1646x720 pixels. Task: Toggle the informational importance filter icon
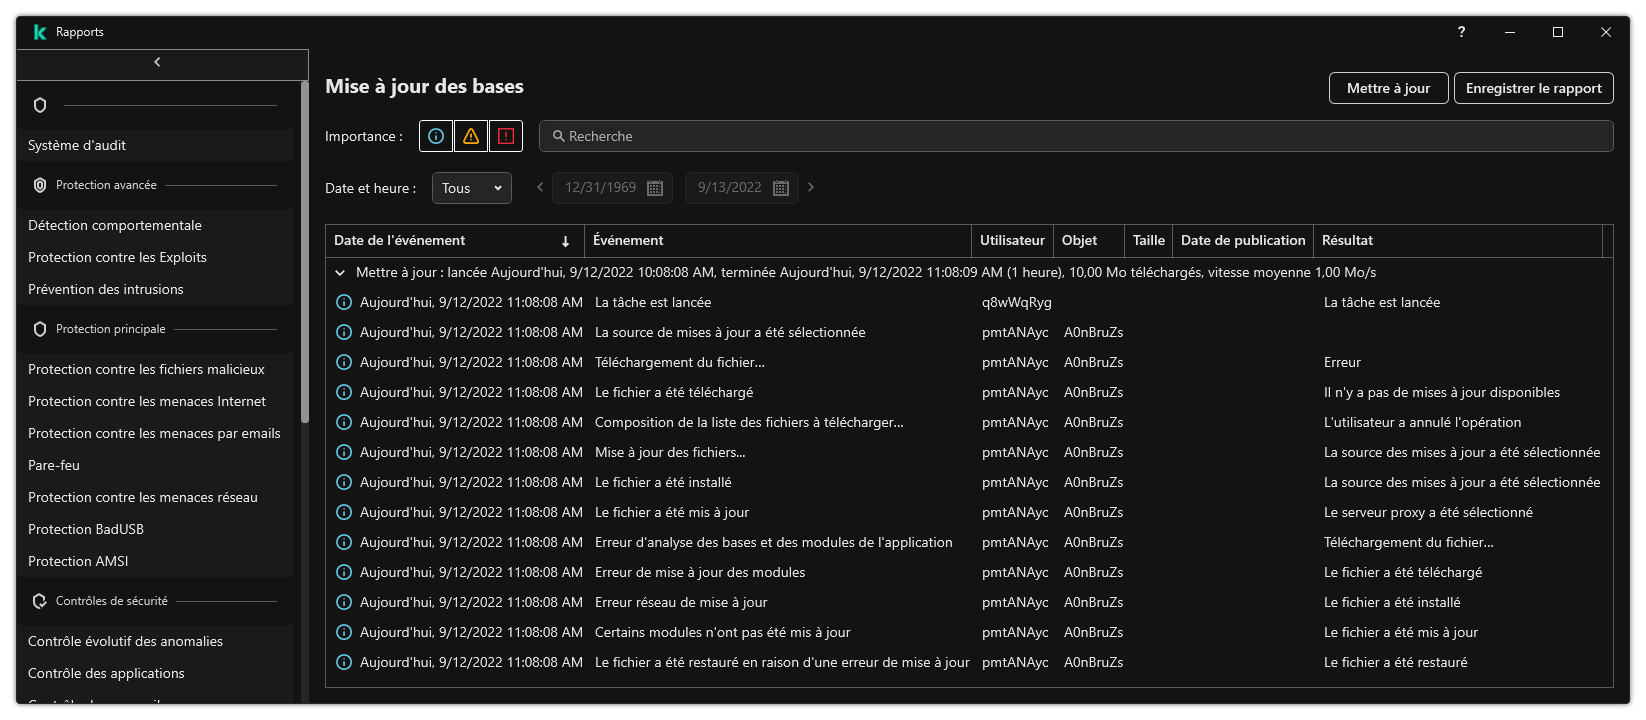pos(436,136)
